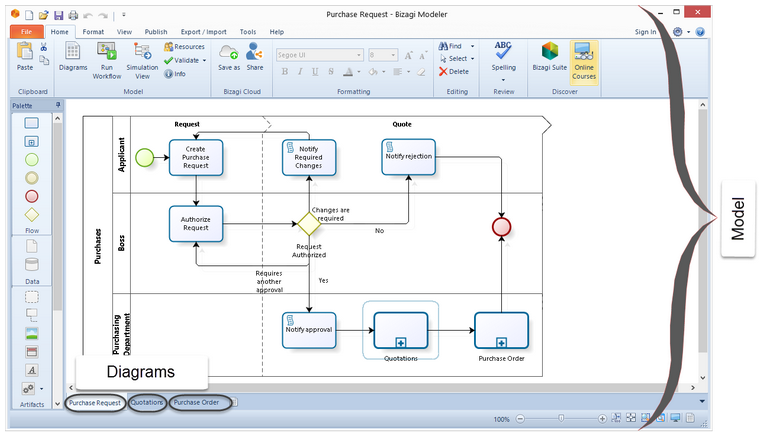Toggle Underline formatting

[315, 72]
